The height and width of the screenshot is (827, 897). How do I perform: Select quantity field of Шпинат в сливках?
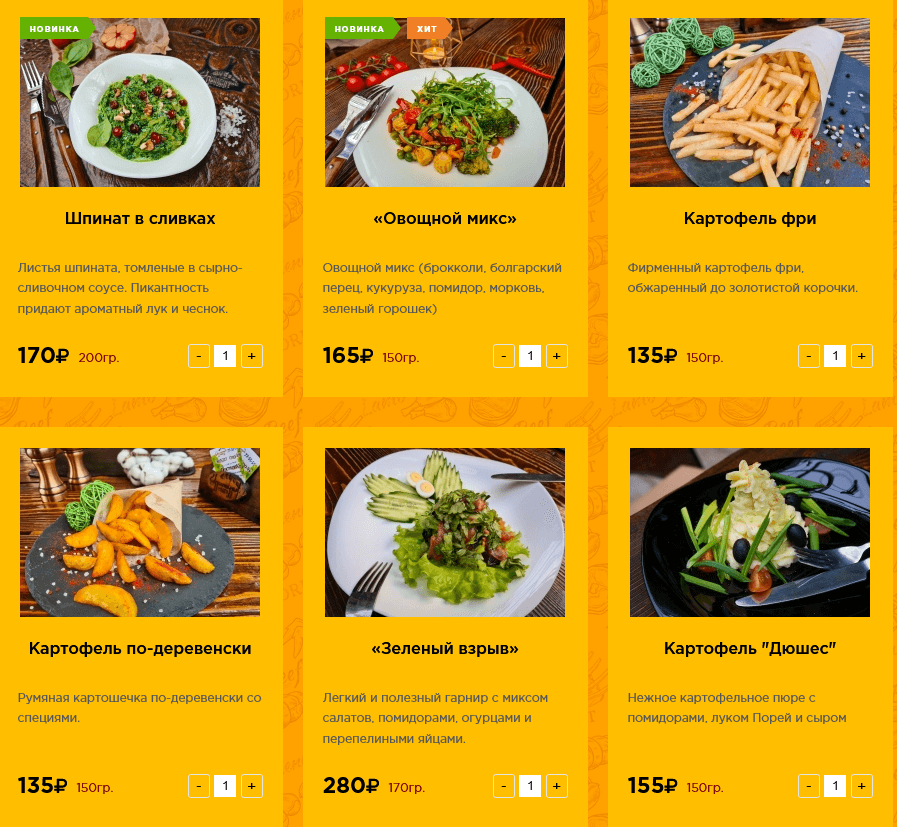point(225,356)
